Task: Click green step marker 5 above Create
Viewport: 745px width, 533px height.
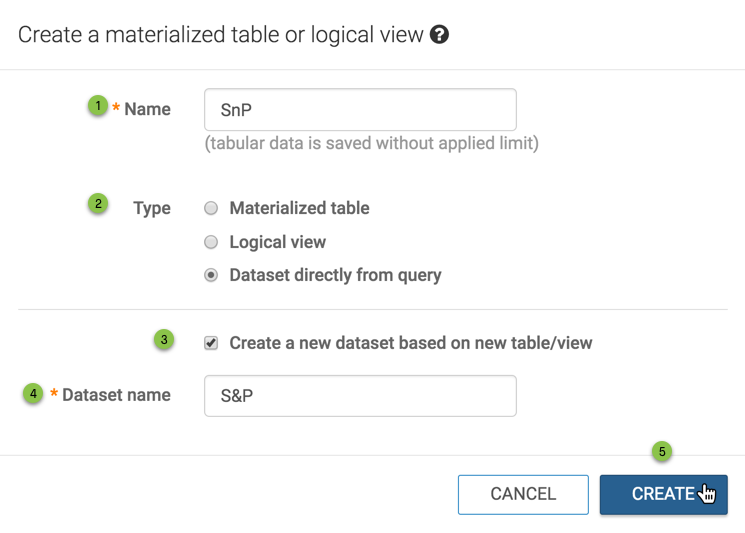Action: 662,452
